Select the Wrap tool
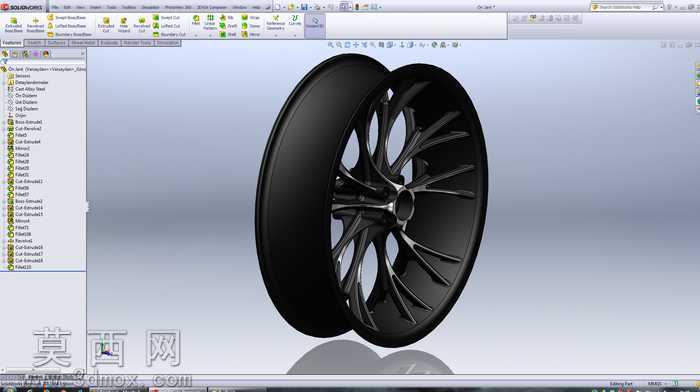The width and height of the screenshot is (700, 392). tap(250, 17)
